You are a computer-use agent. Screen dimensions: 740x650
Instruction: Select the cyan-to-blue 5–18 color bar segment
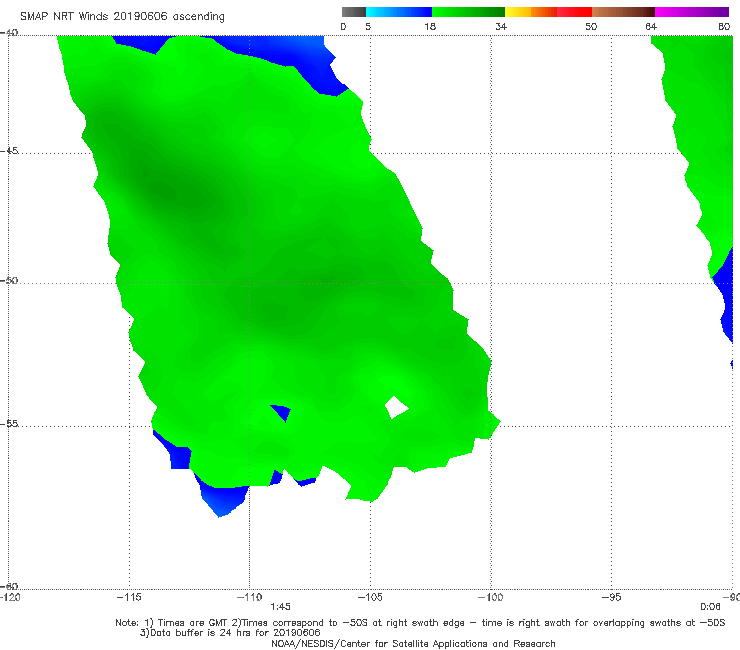[x=399, y=12]
